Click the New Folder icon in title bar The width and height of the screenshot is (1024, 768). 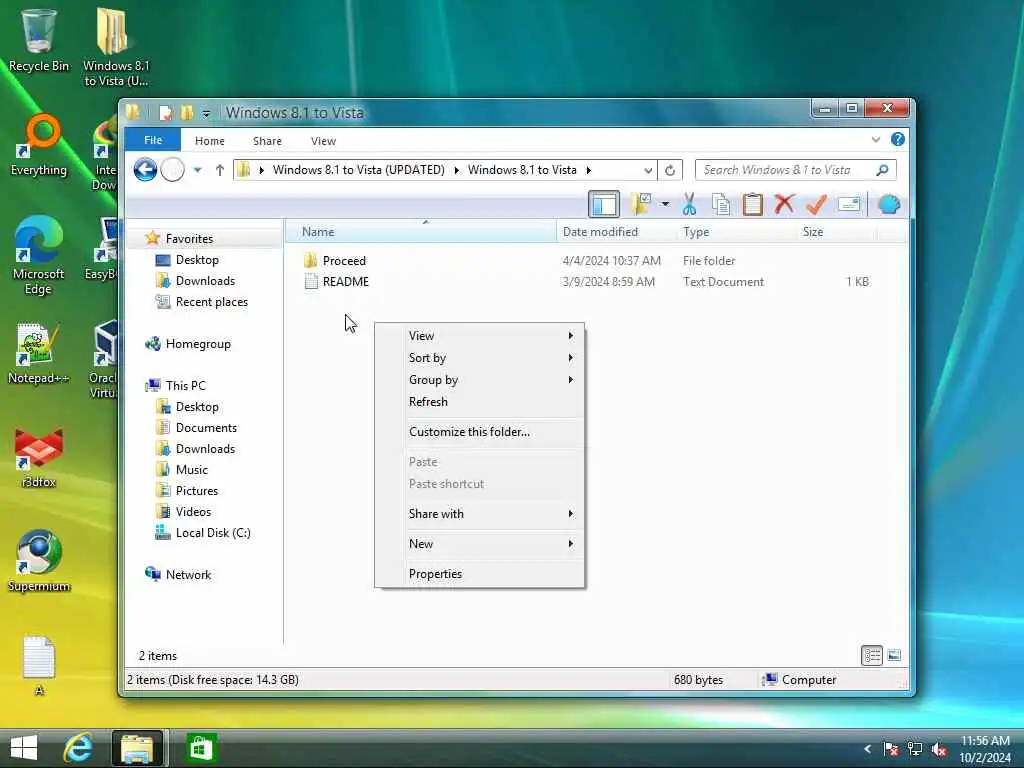click(187, 113)
